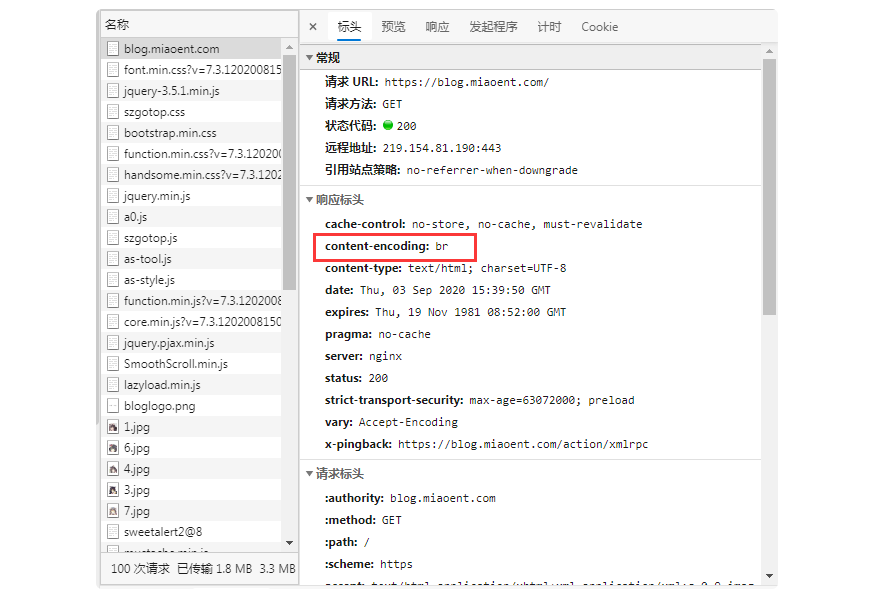Click file icon beside a0.js

tap(113, 217)
